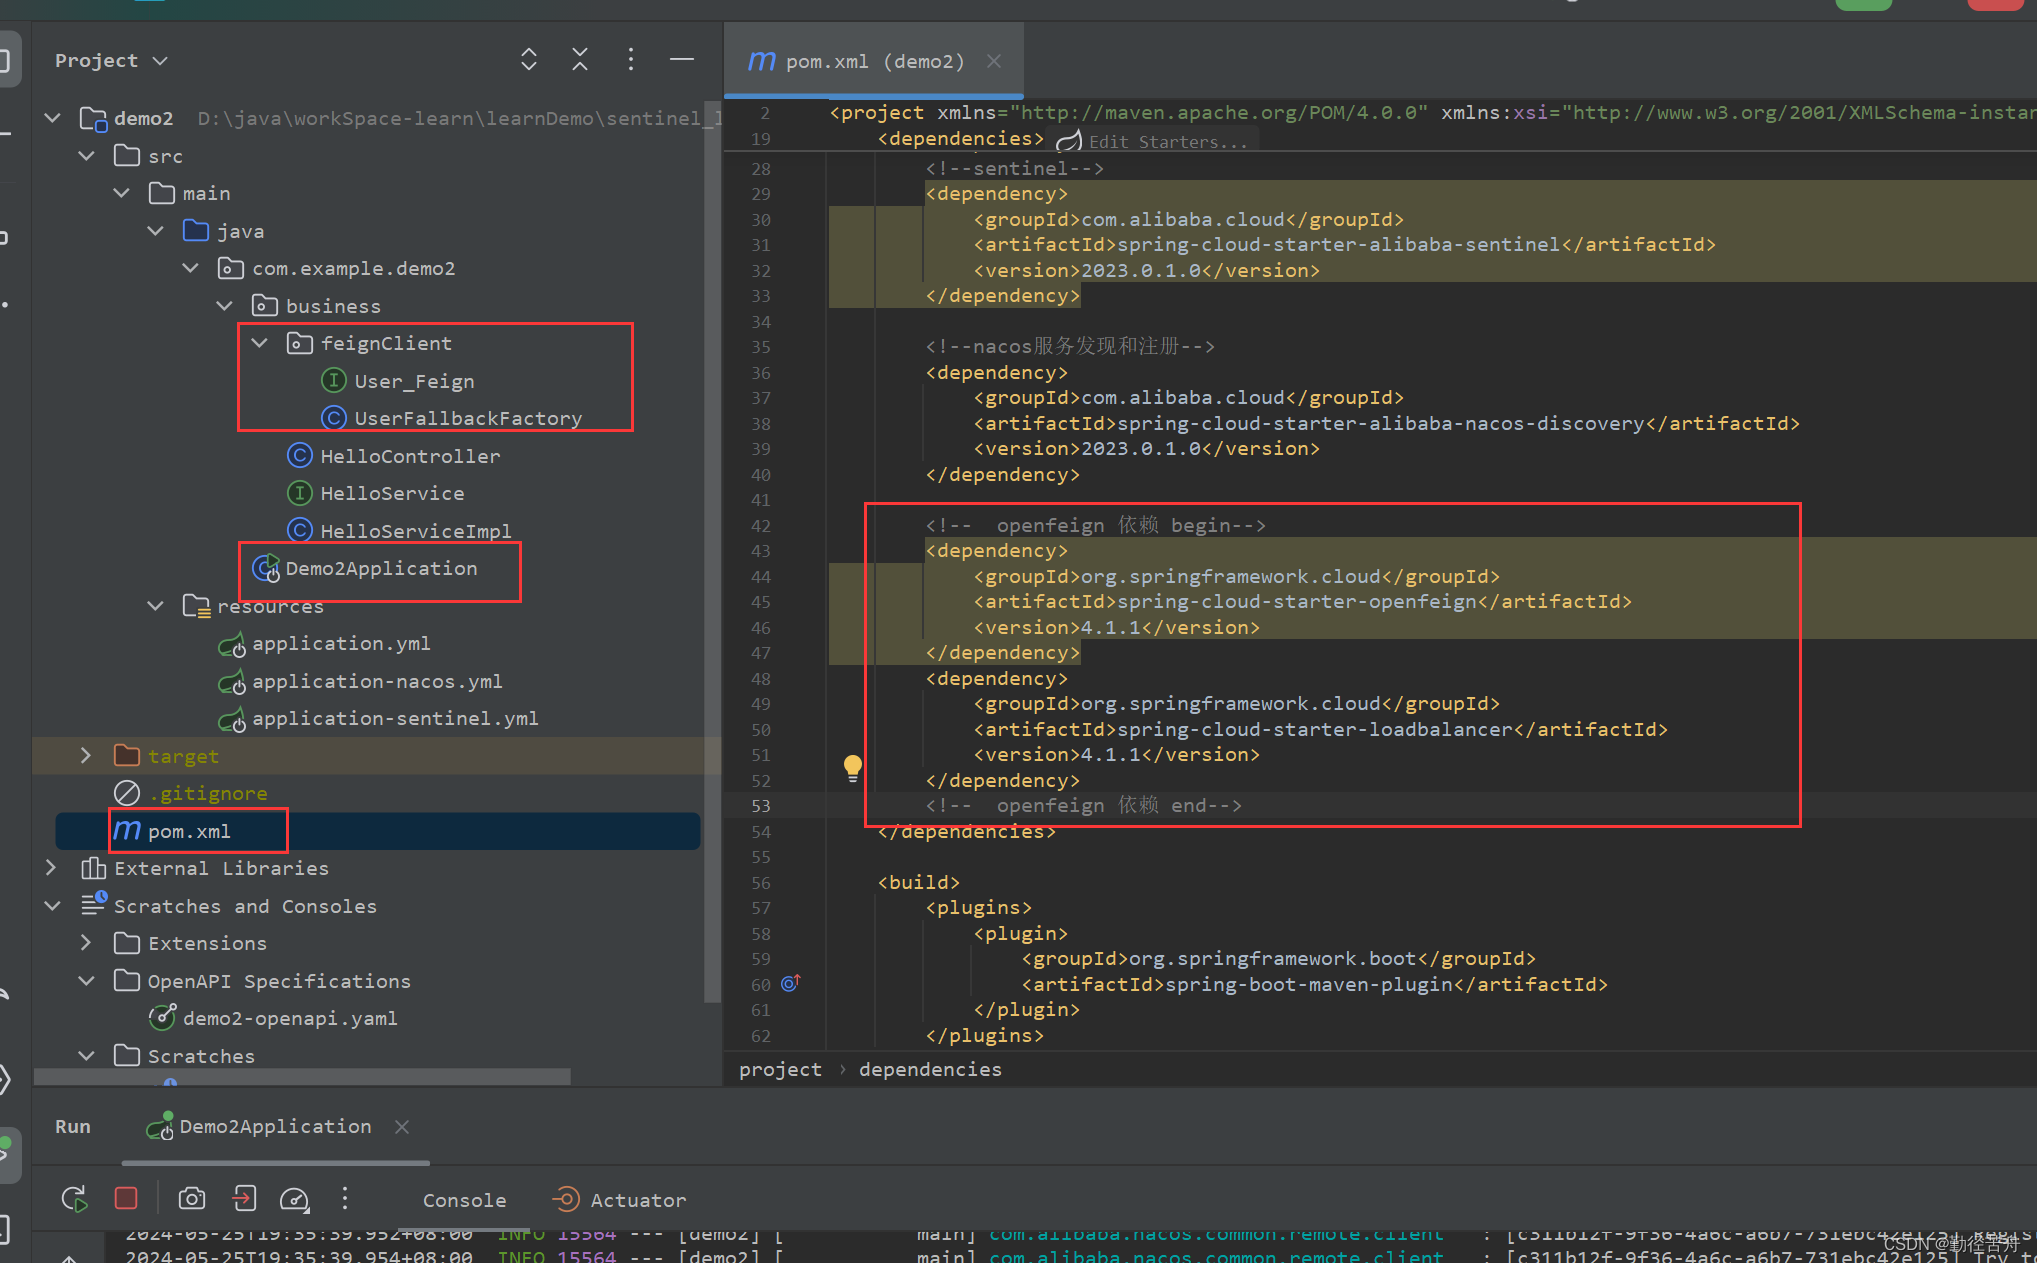
Task: Expand the target folder
Action: click(x=86, y=756)
